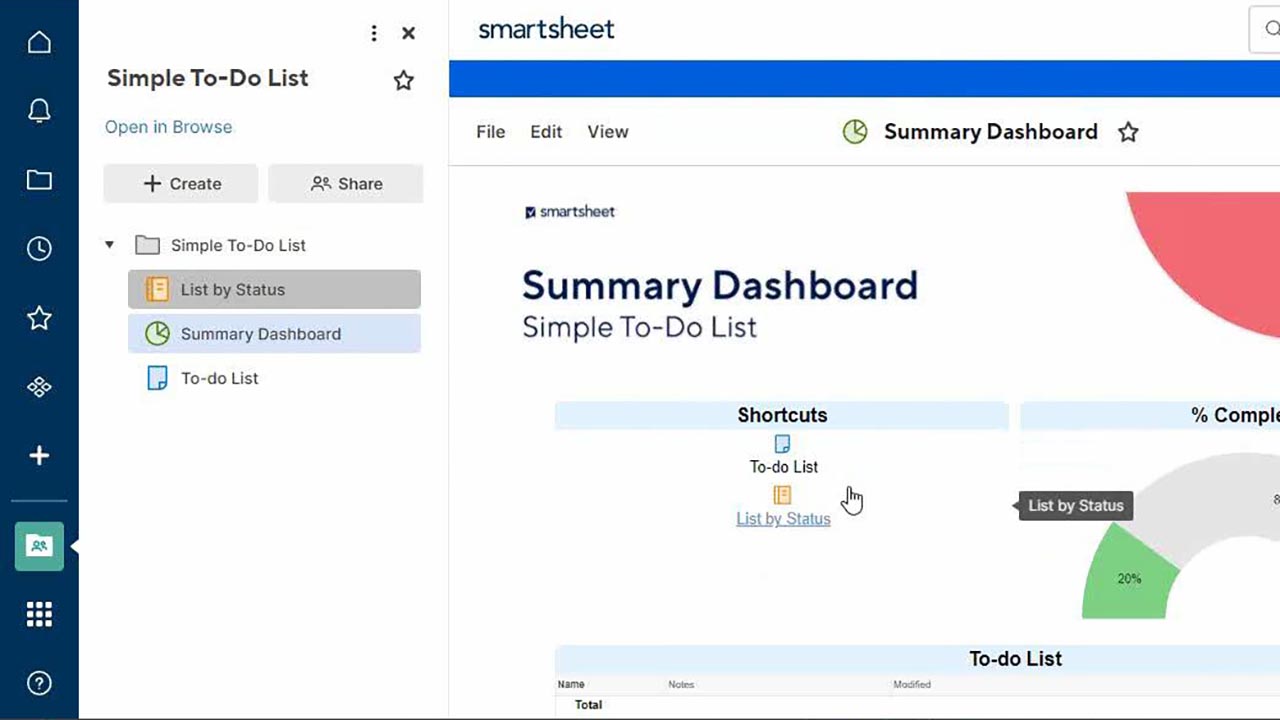The image size is (1280, 720).
Task: Open the File menu
Action: pyautogui.click(x=490, y=131)
